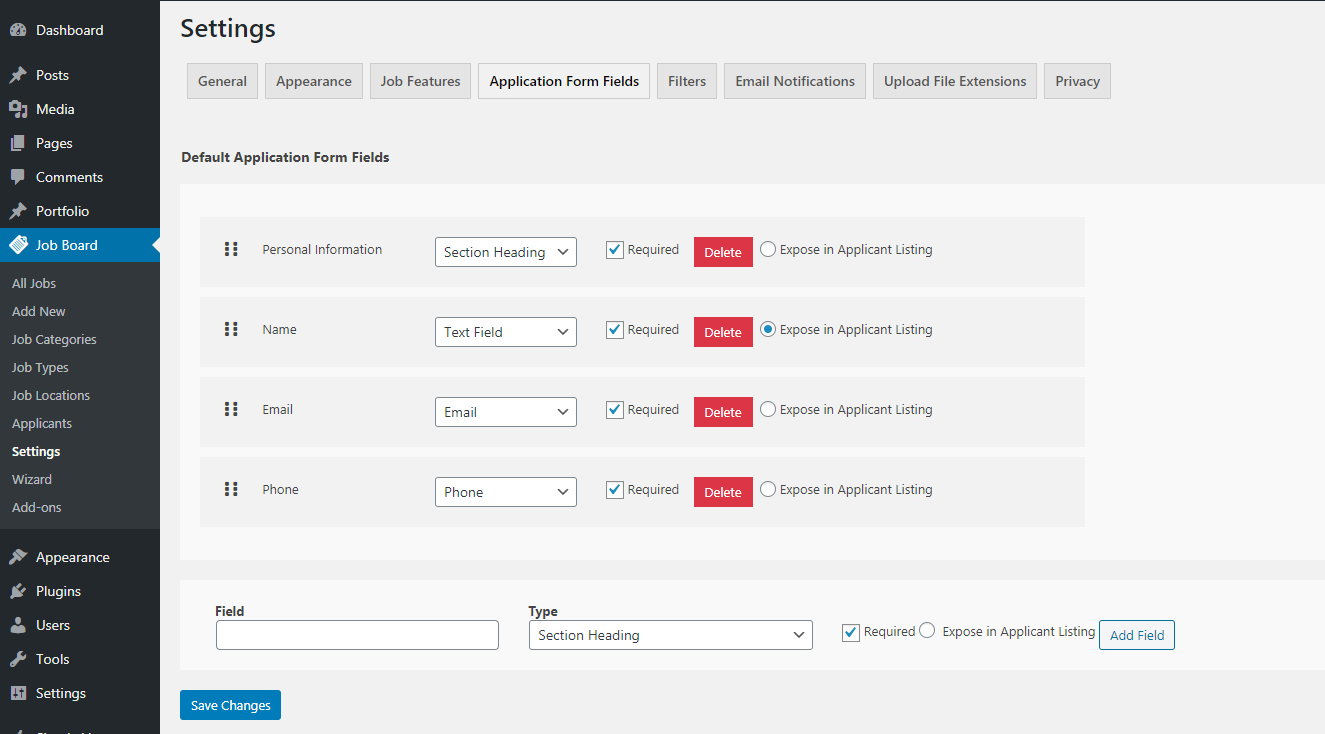This screenshot has width=1325, height=734.
Task: Open Email type dropdown in Email row
Action: (506, 412)
